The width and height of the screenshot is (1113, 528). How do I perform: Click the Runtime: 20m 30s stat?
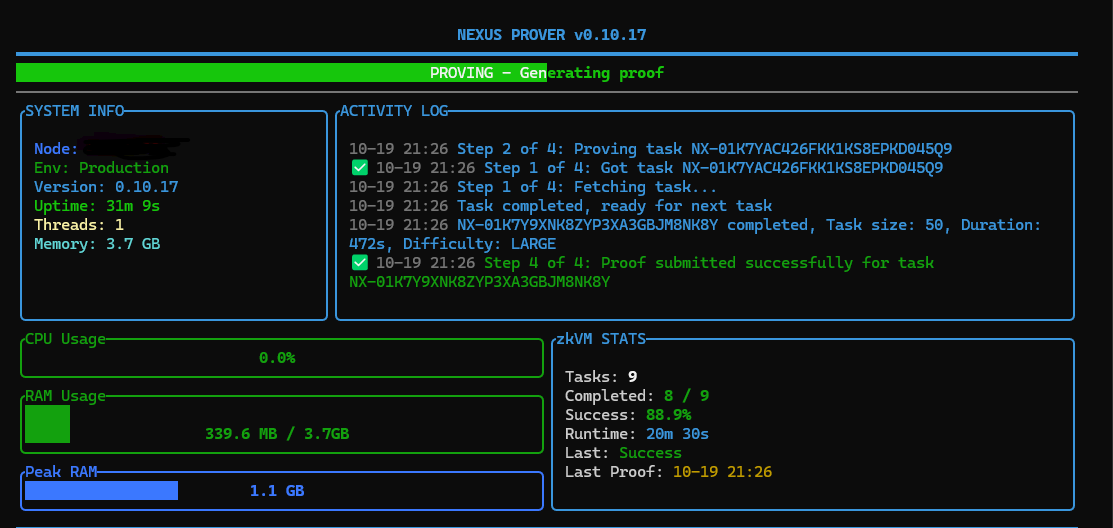click(x=637, y=434)
